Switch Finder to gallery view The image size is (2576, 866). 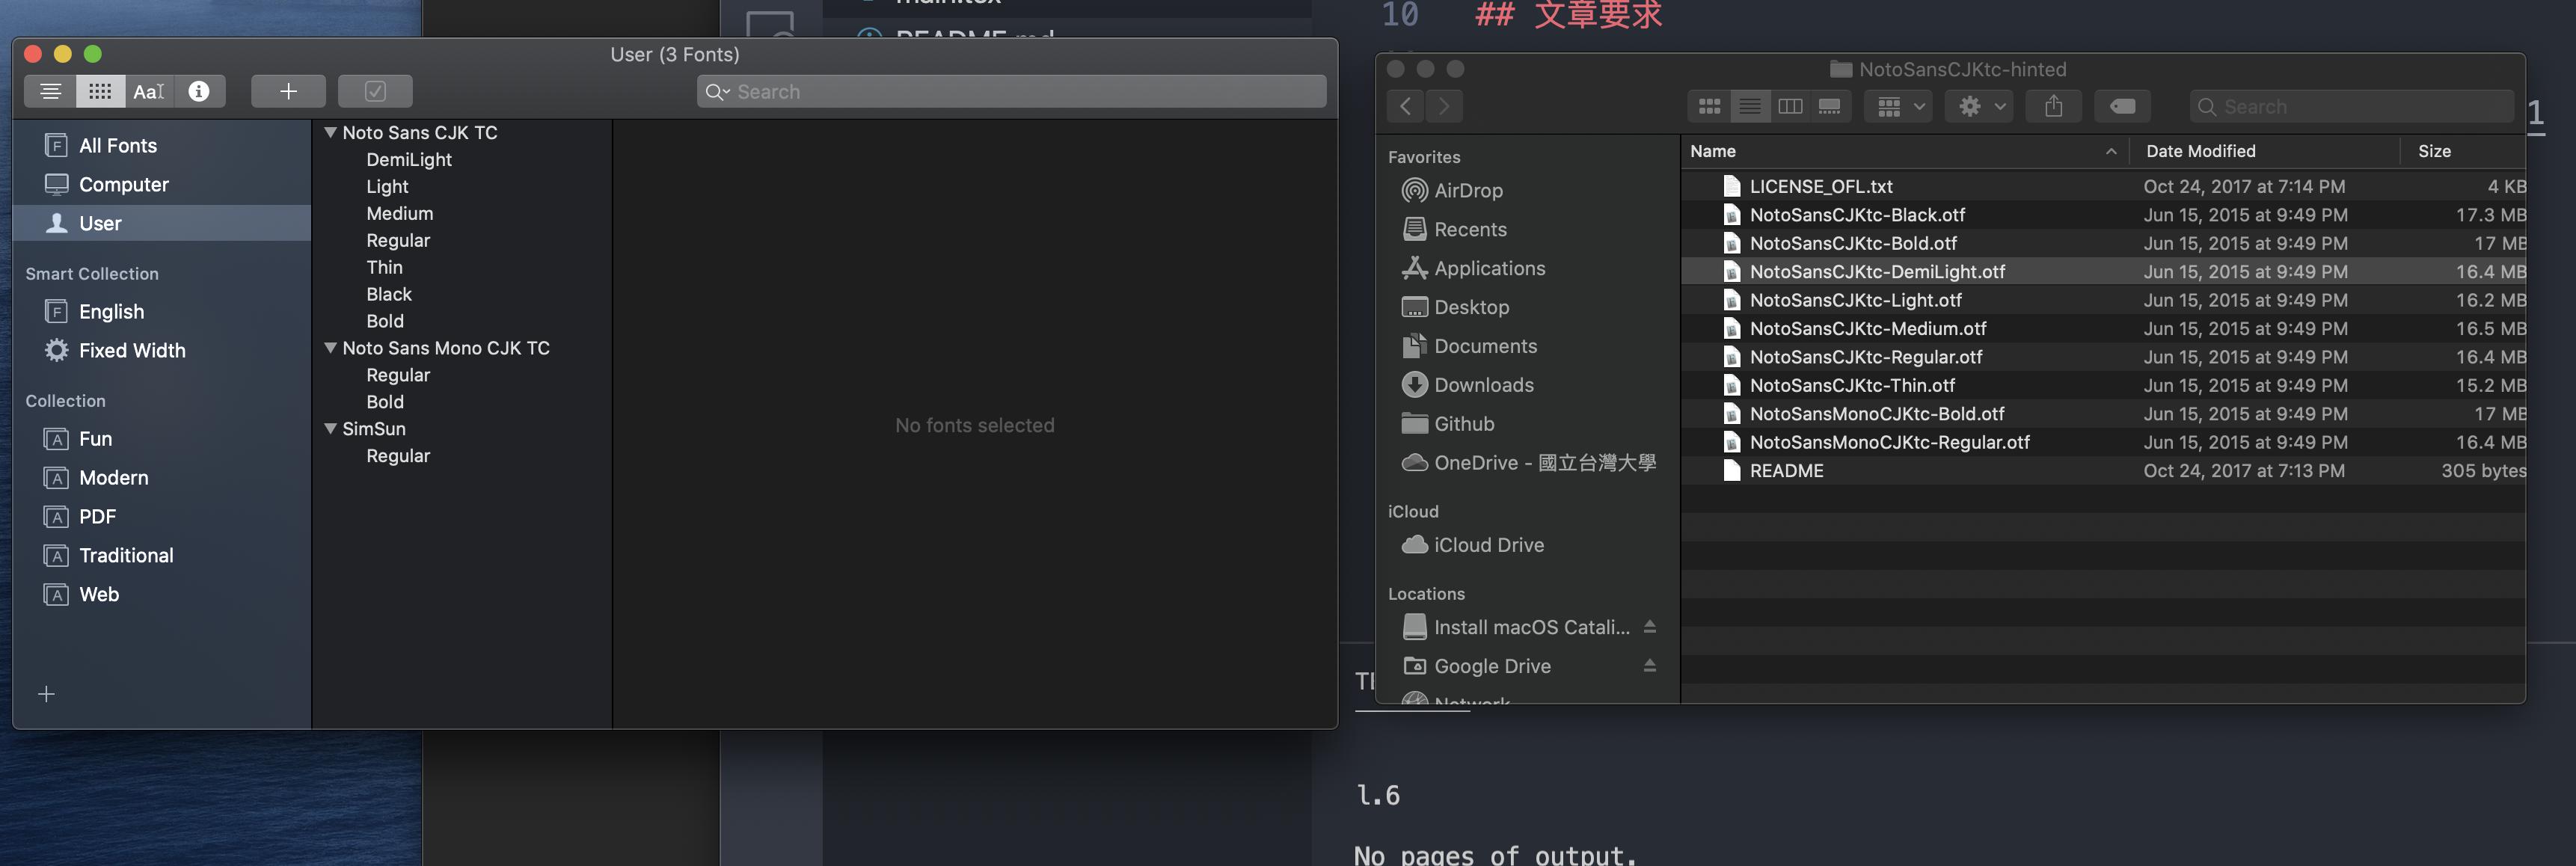(x=1829, y=106)
